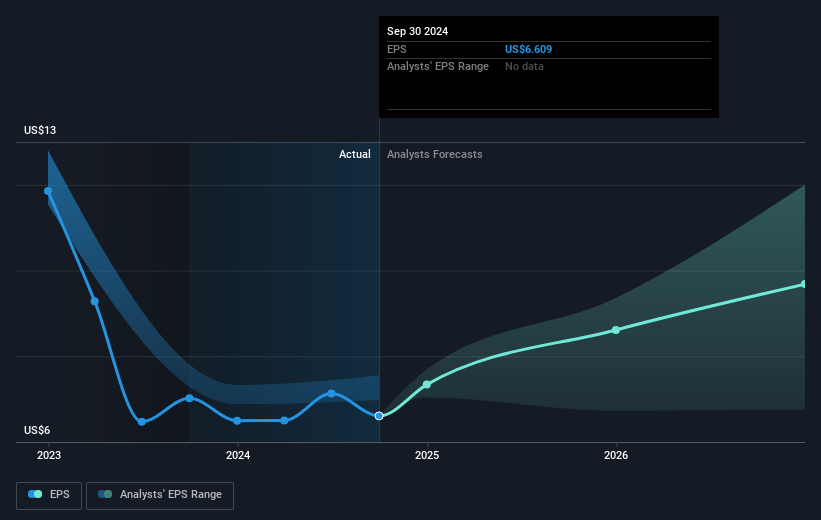This screenshot has height=520, width=821.
Task: Click the US$6.609 EPS value in tooltip
Action: click(528, 49)
